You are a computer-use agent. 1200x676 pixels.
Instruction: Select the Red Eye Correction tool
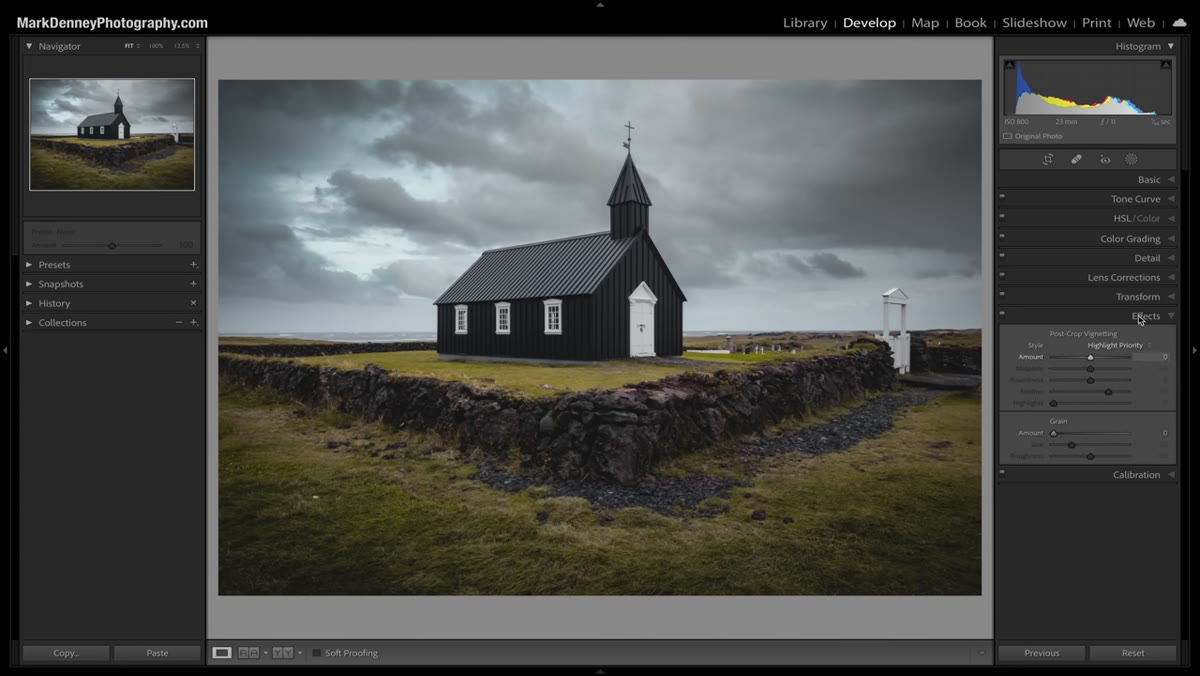(1105, 159)
